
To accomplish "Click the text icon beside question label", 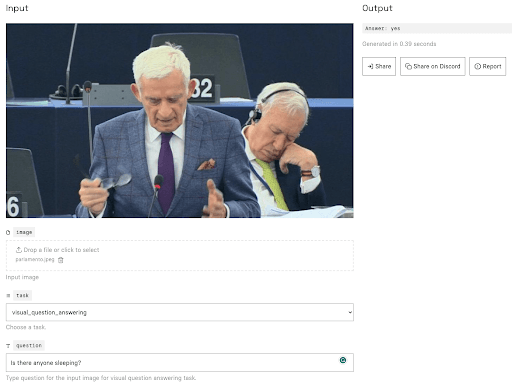I will pyautogui.click(x=8, y=346).
